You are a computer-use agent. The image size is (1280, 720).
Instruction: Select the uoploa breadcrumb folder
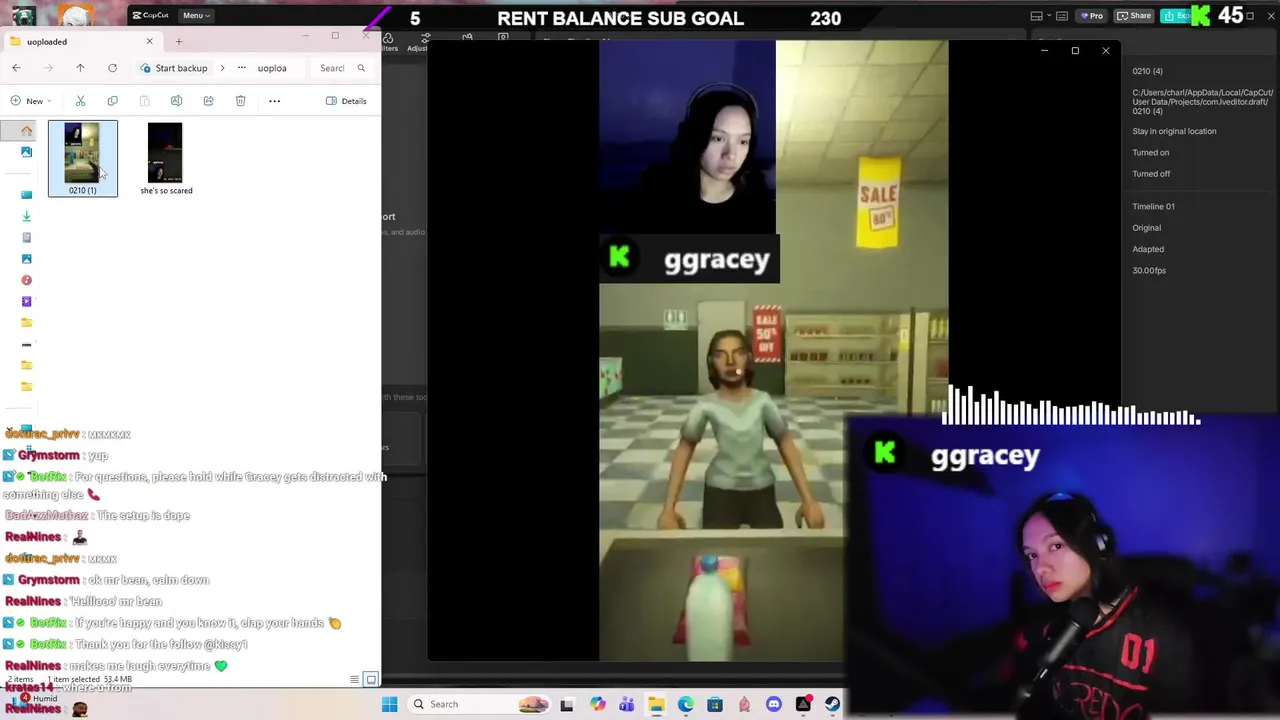point(272,68)
